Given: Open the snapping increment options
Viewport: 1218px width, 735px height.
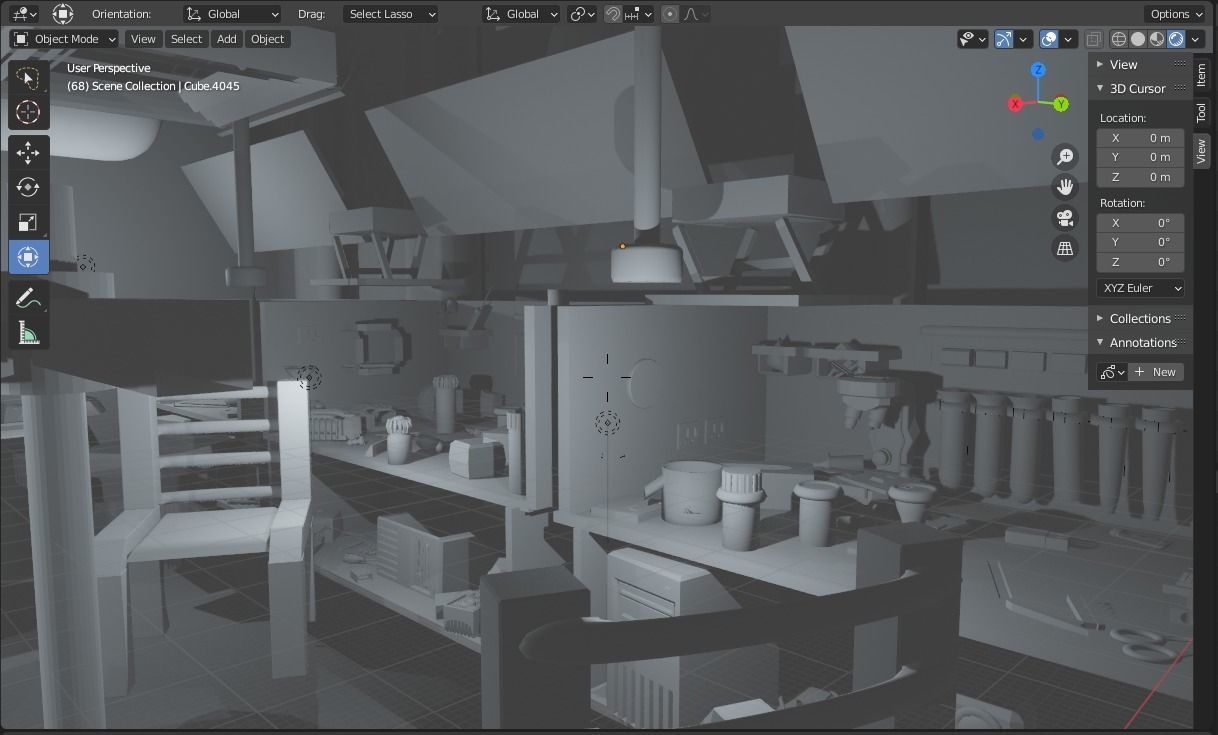Looking at the screenshot, I should [x=639, y=14].
